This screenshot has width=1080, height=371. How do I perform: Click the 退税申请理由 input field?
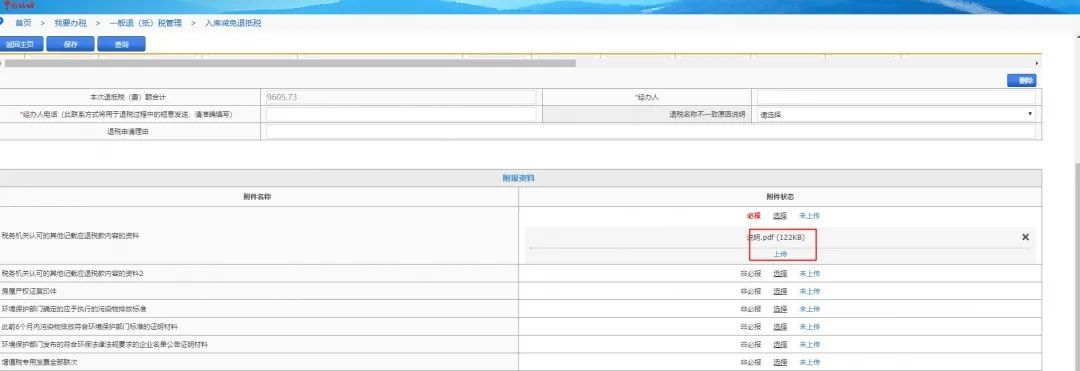(650, 131)
